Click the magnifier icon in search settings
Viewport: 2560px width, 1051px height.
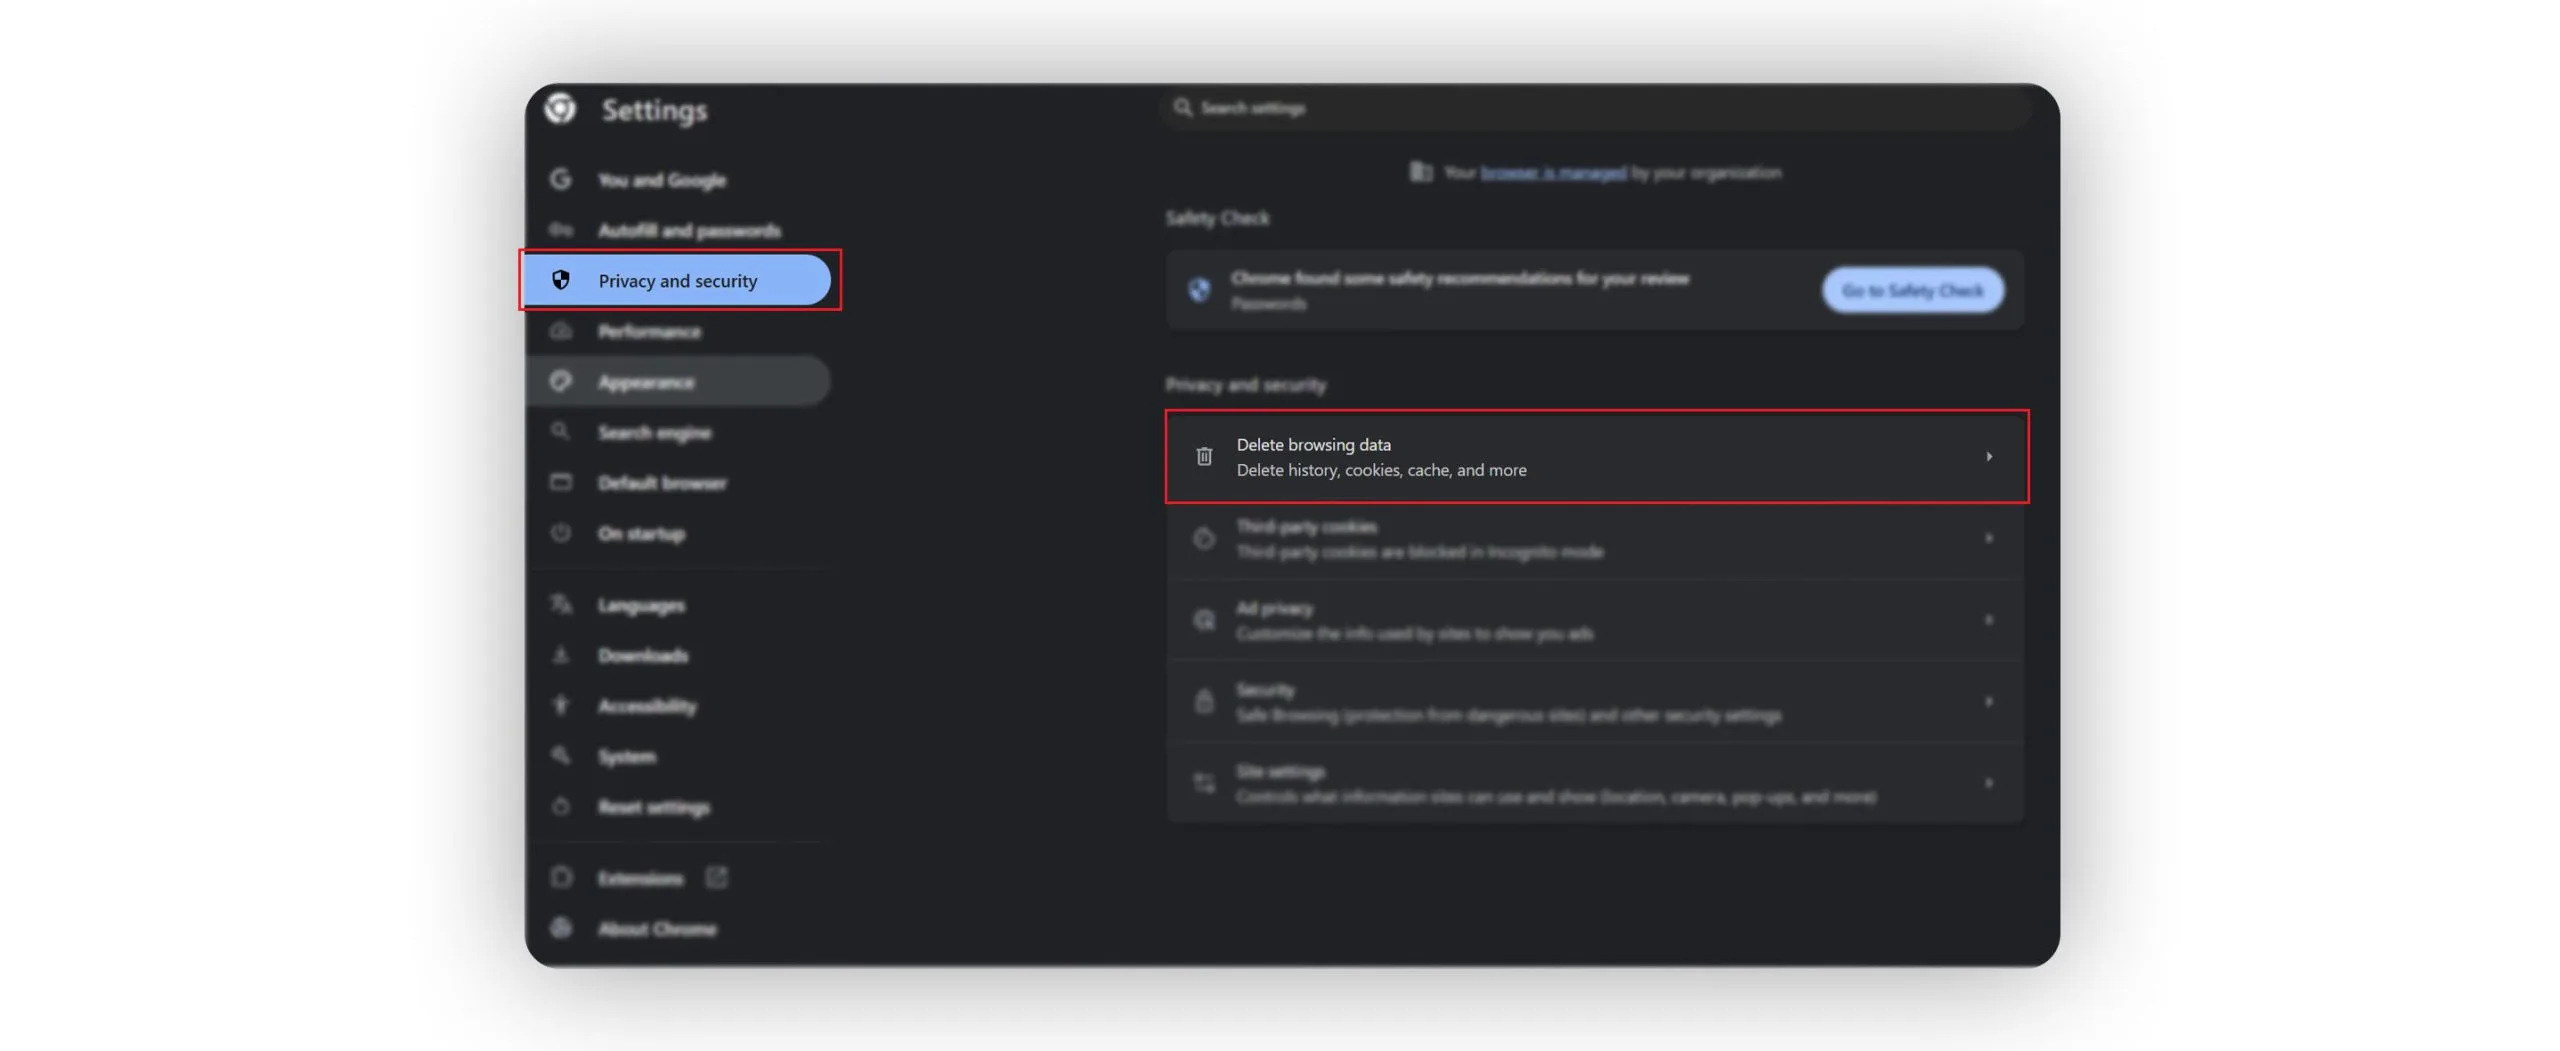(1183, 107)
